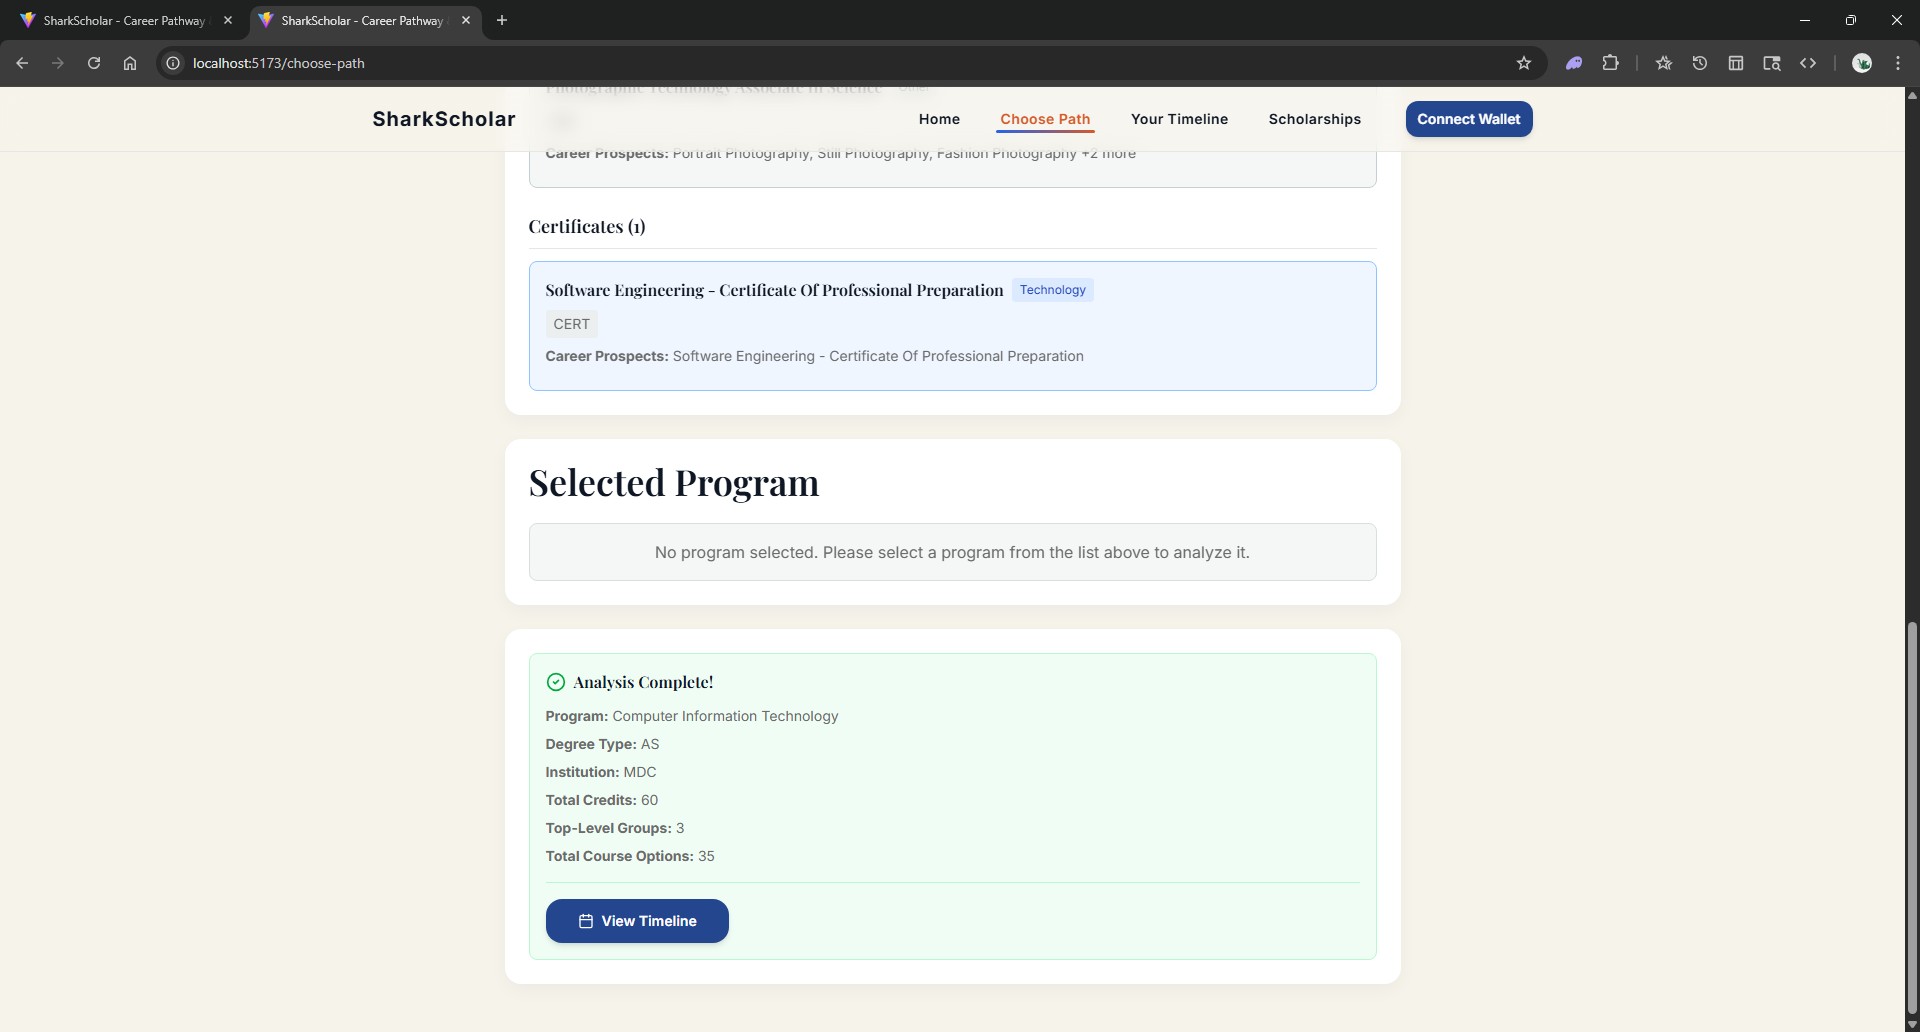Open browser history icon
Screen dimensions: 1920x1032
click(1700, 63)
